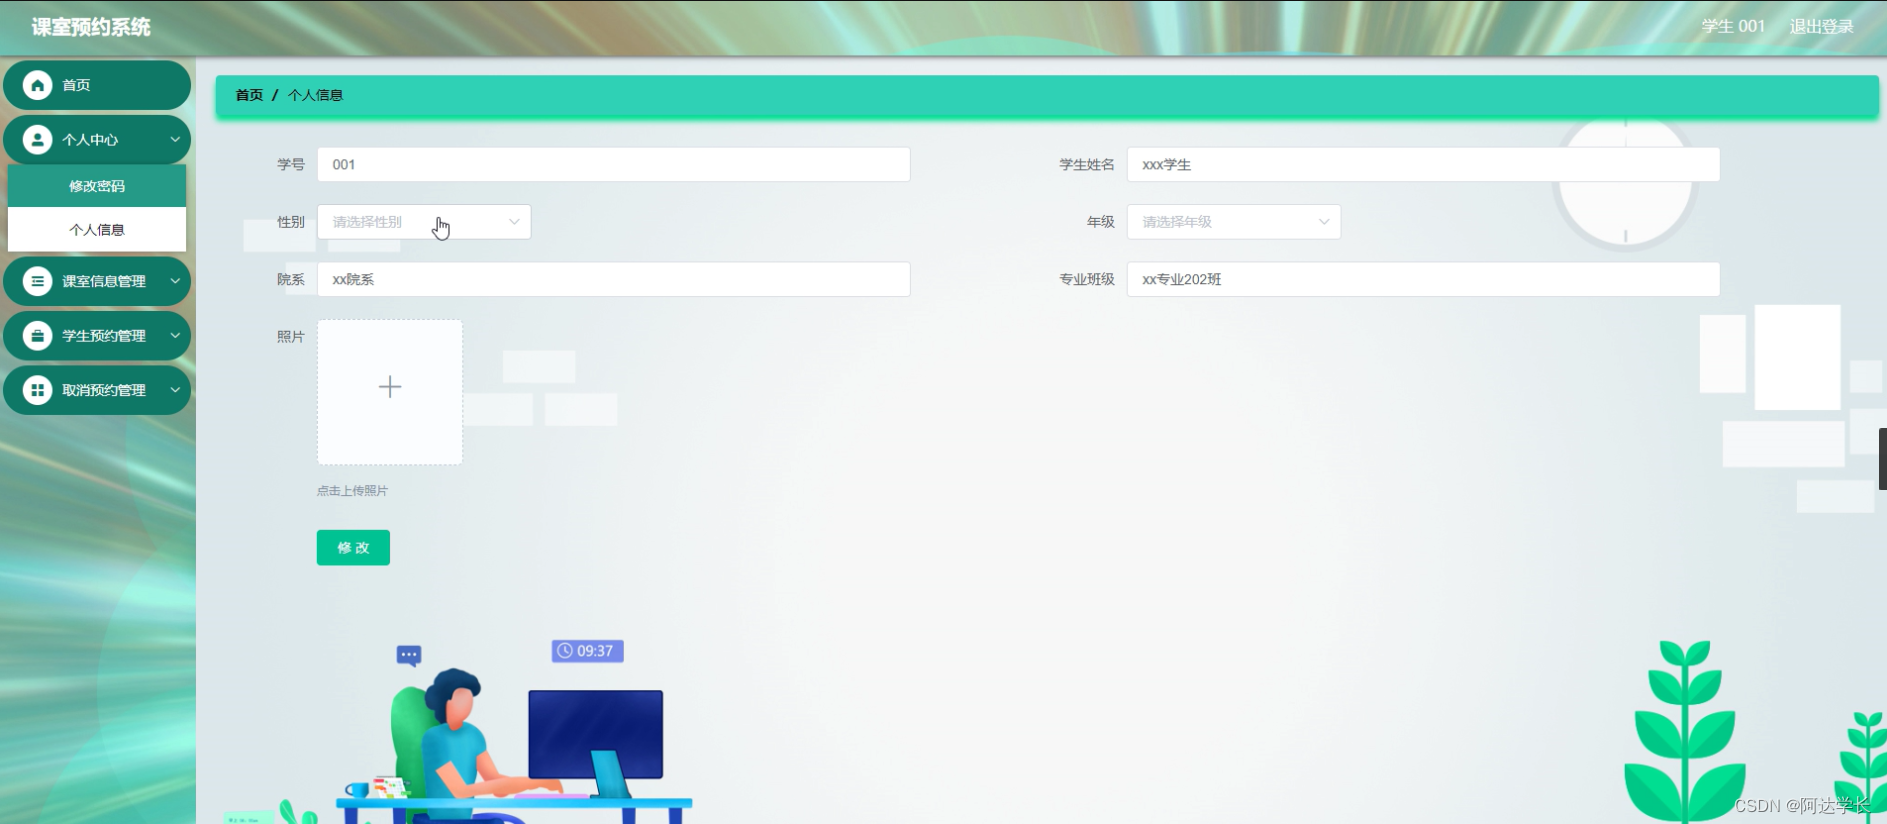Image resolution: width=1887 pixels, height=824 pixels.
Task: Click the home icon in the sidebar
Action: [x=37, y=85]
